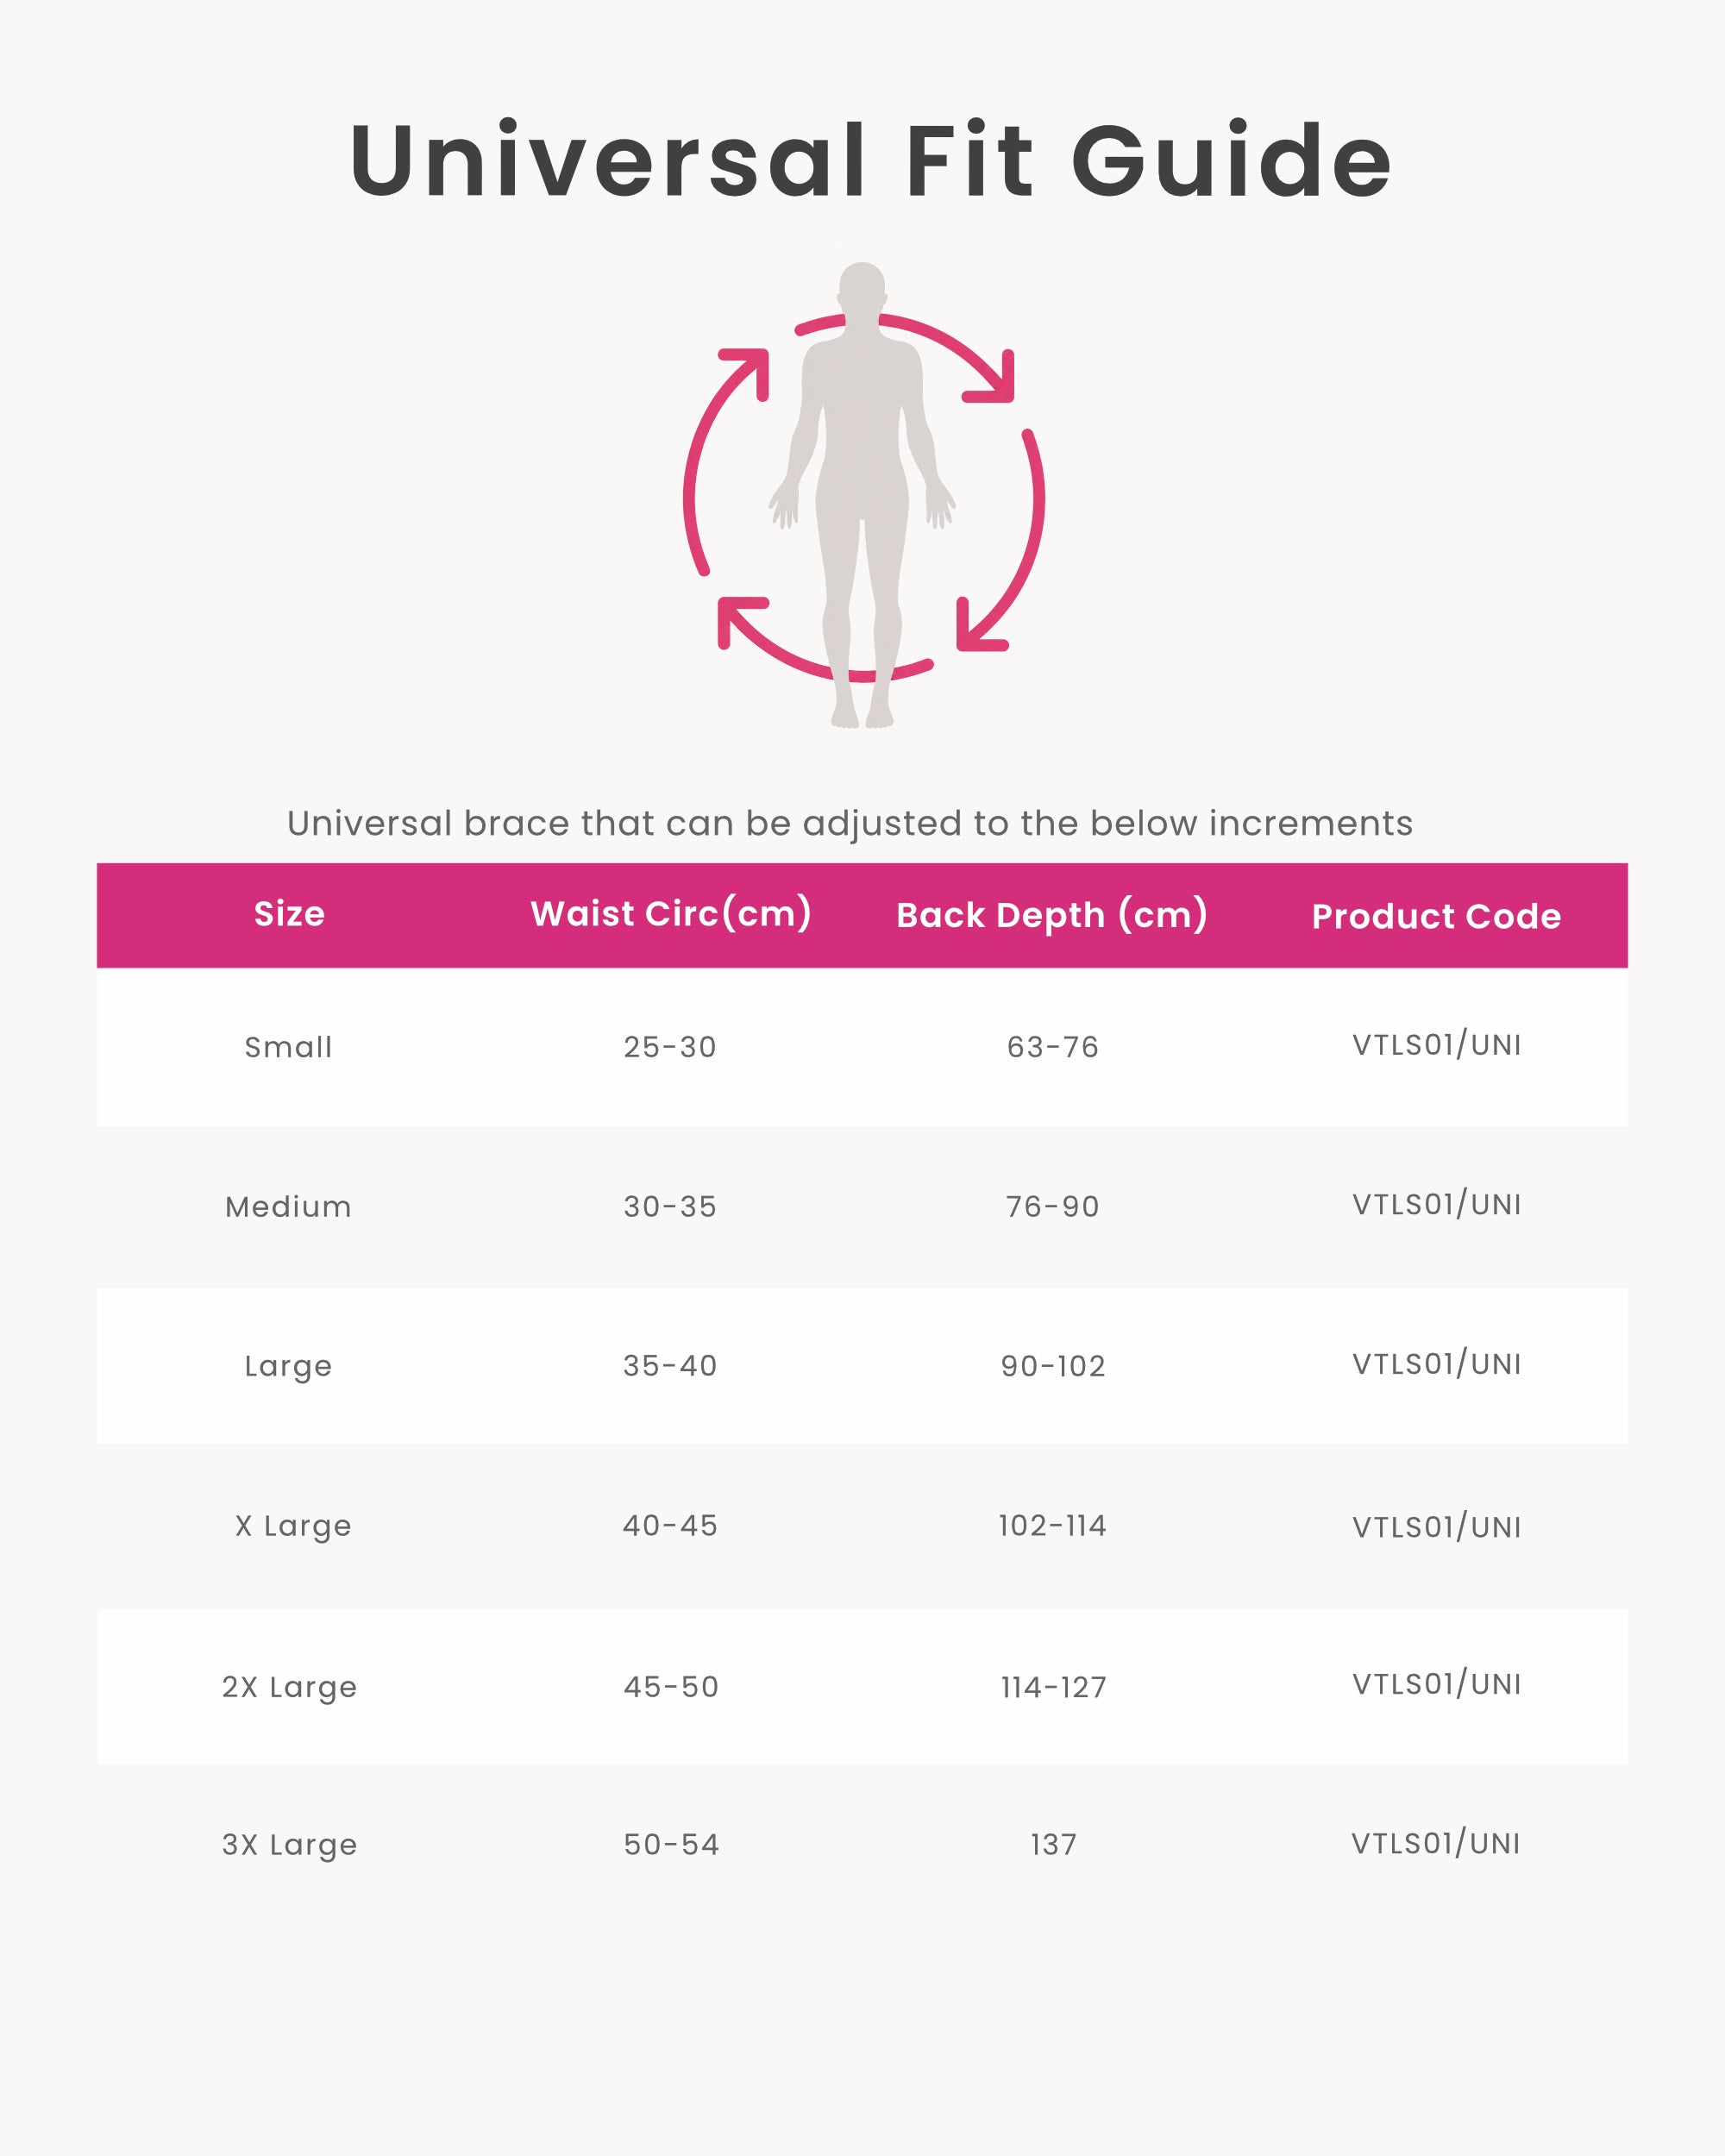Click the universal brace description text
This screenshot has width=1725, height=2156.
click(x=850, y=823)
